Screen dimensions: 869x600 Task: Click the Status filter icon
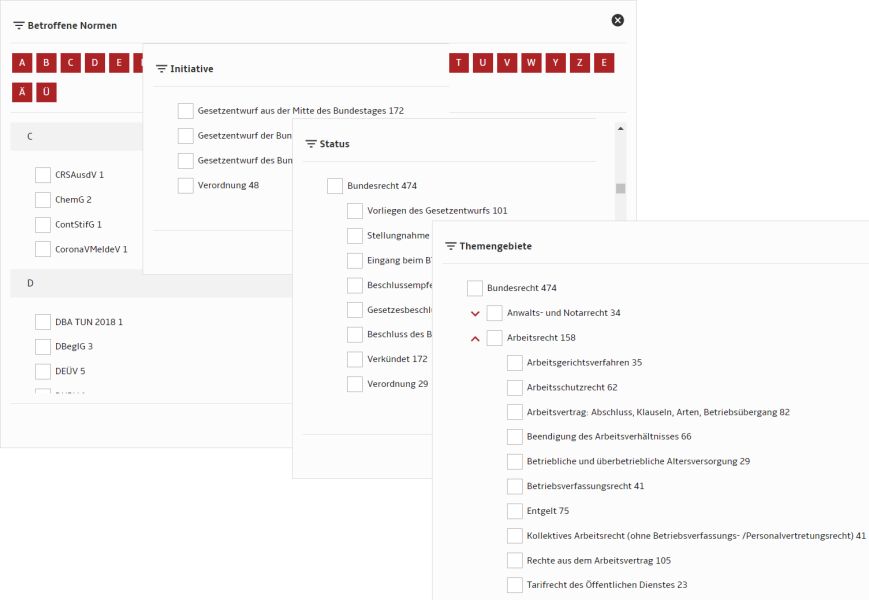tap(311, 144)
